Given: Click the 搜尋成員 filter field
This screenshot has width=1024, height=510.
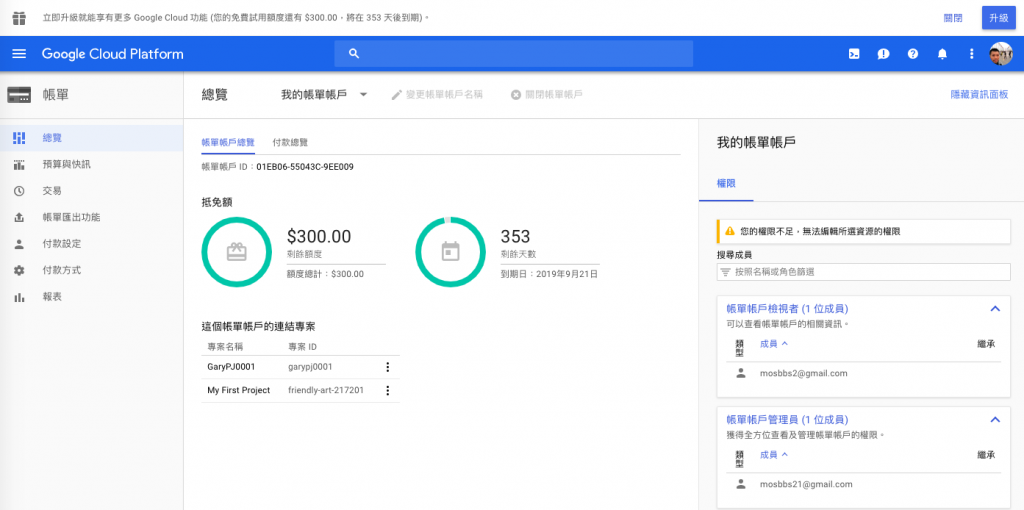Looking at the screenshot, I should [x=863, y=272].
